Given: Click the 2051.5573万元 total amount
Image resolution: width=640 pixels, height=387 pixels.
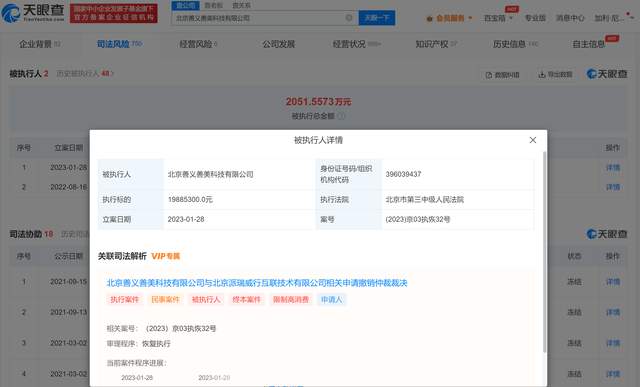Looking at the screenshot, I should click(318, 102).
